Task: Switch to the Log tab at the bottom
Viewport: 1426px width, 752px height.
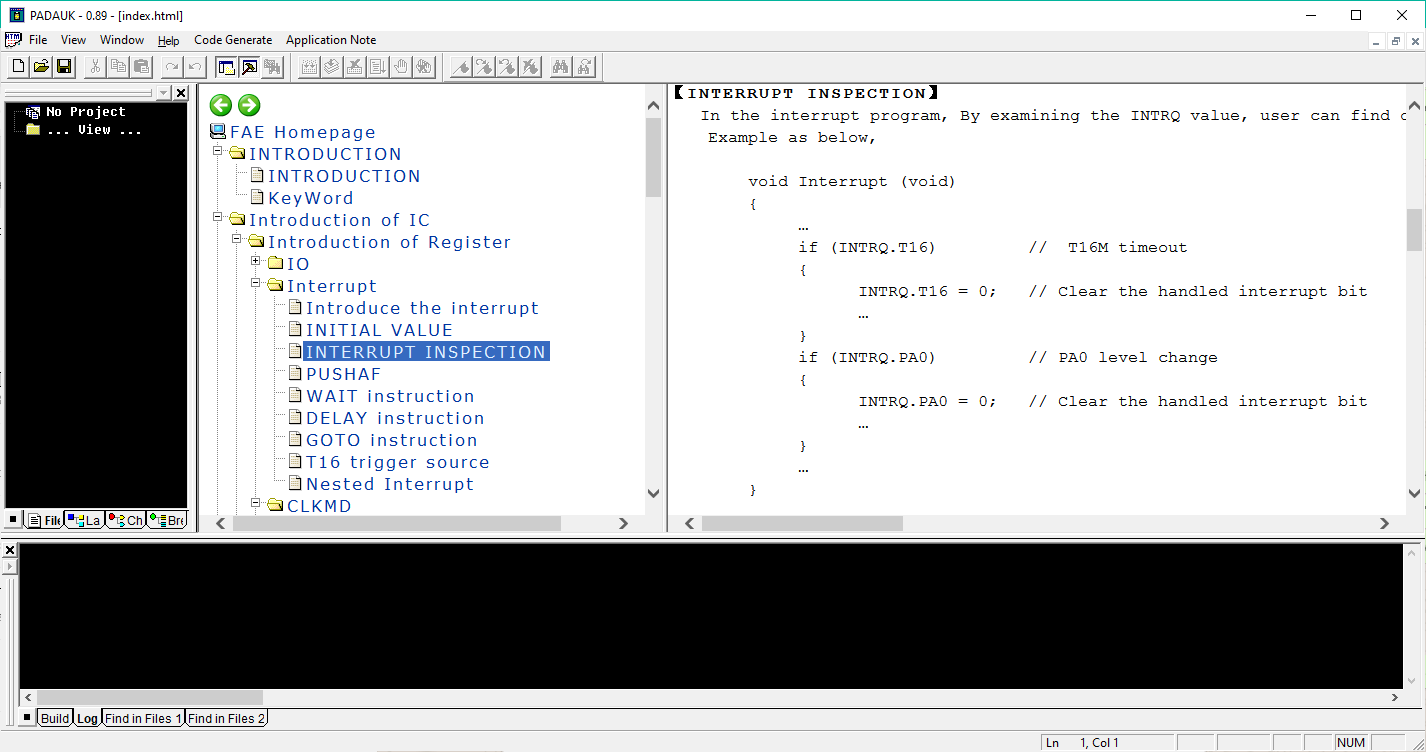Action: coord(87,718)
